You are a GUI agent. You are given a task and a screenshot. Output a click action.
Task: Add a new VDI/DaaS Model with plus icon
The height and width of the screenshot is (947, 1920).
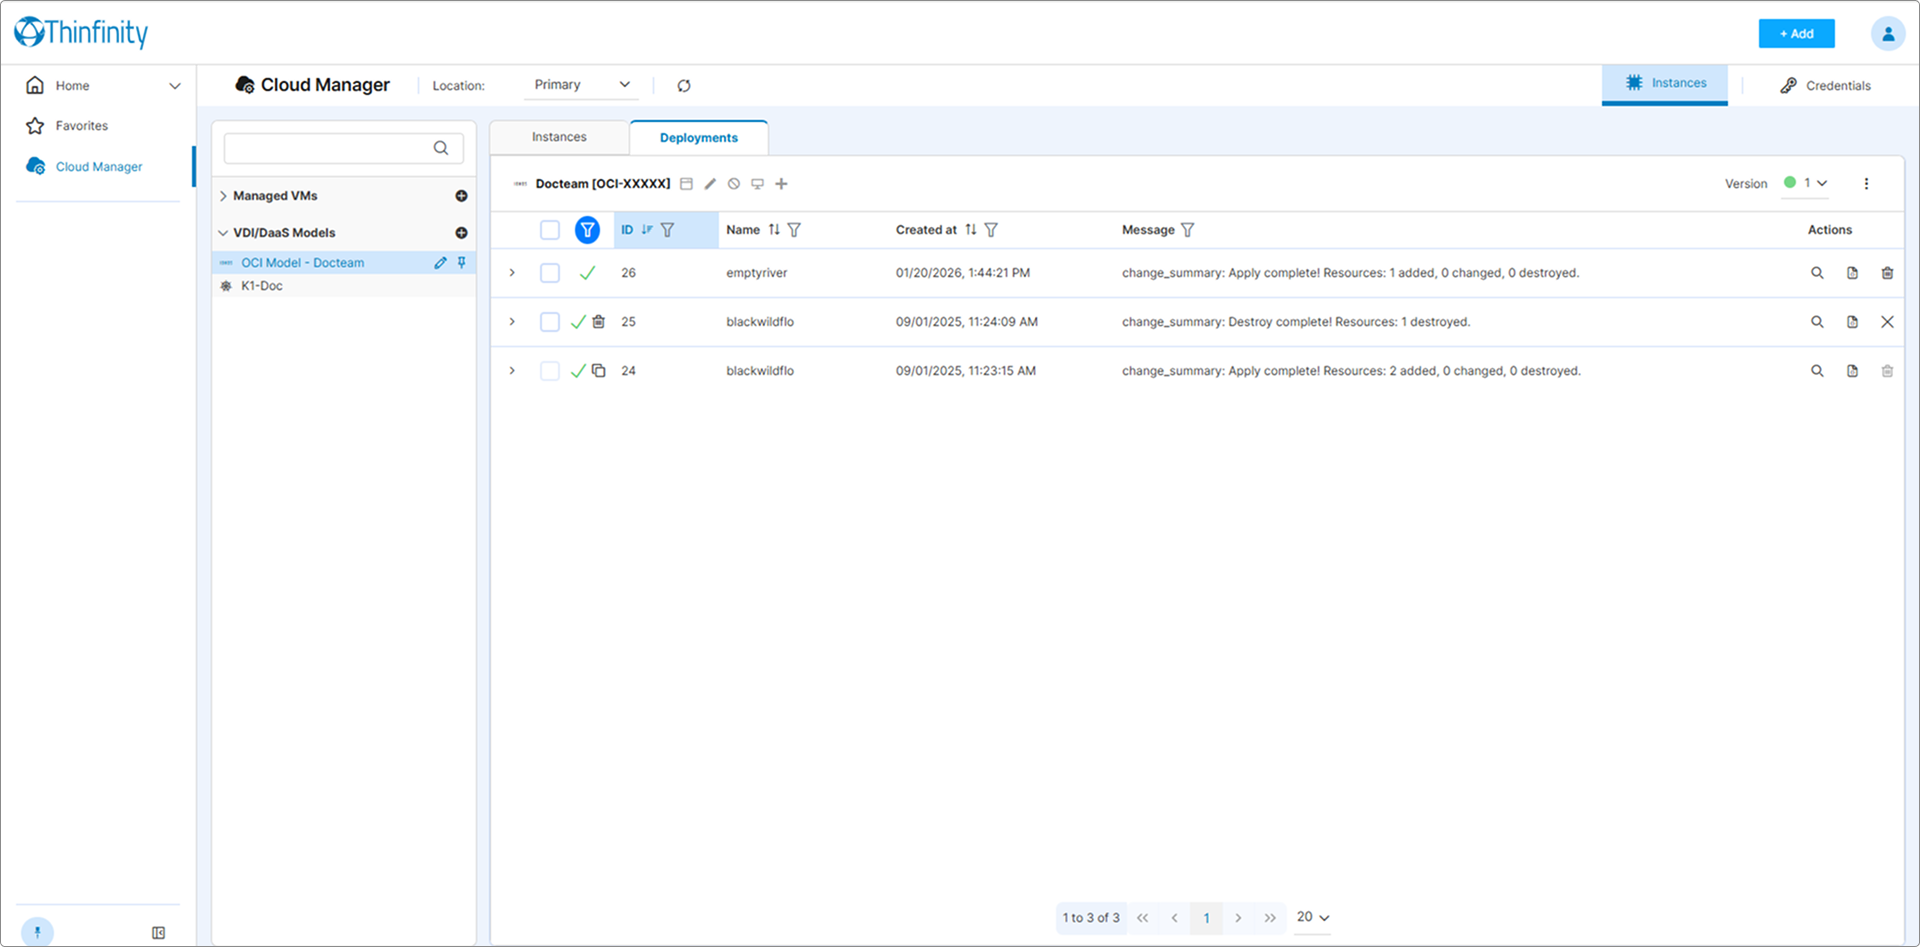tap(461, 233)
